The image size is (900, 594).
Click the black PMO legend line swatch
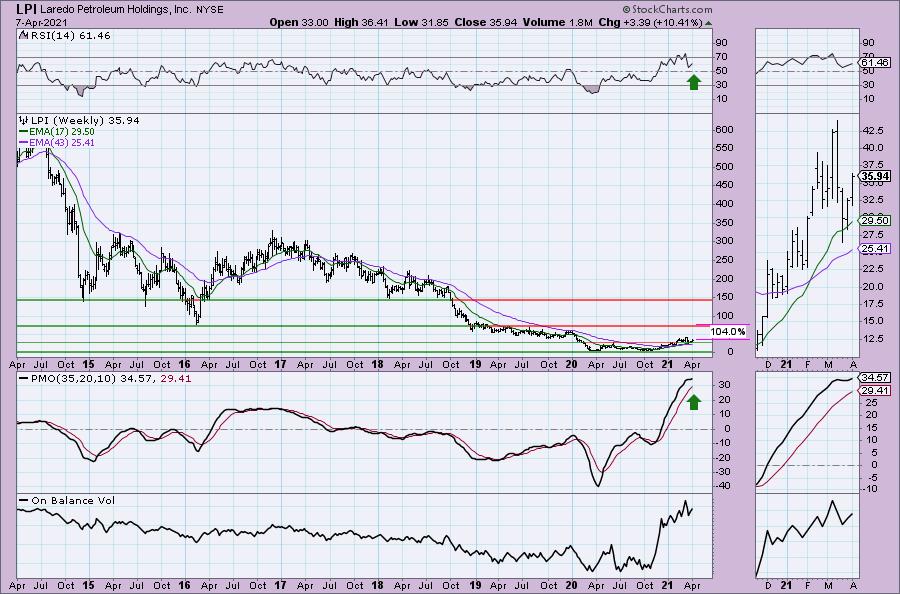coord(24,379)
